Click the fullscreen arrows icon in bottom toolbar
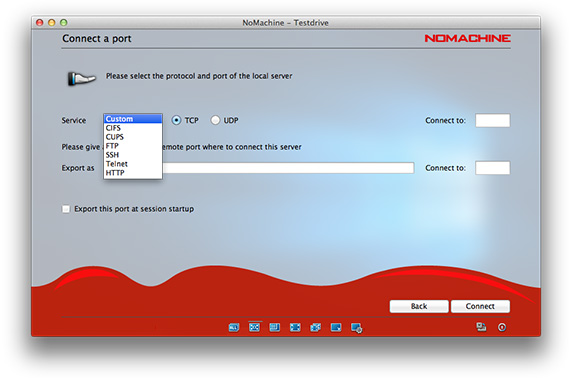Image resolution: width=569 pixels, height=378 pixels. (295, 328)
